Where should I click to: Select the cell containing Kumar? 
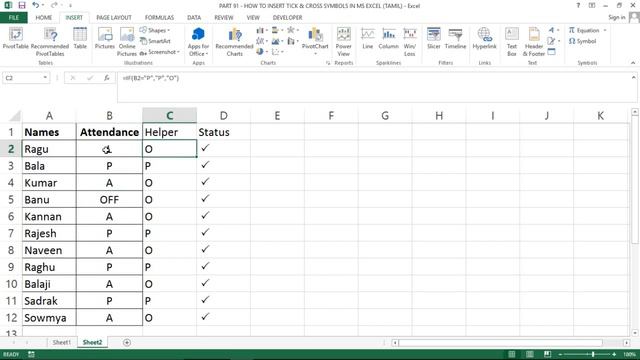pyautogui.click(x=49, y=183)
